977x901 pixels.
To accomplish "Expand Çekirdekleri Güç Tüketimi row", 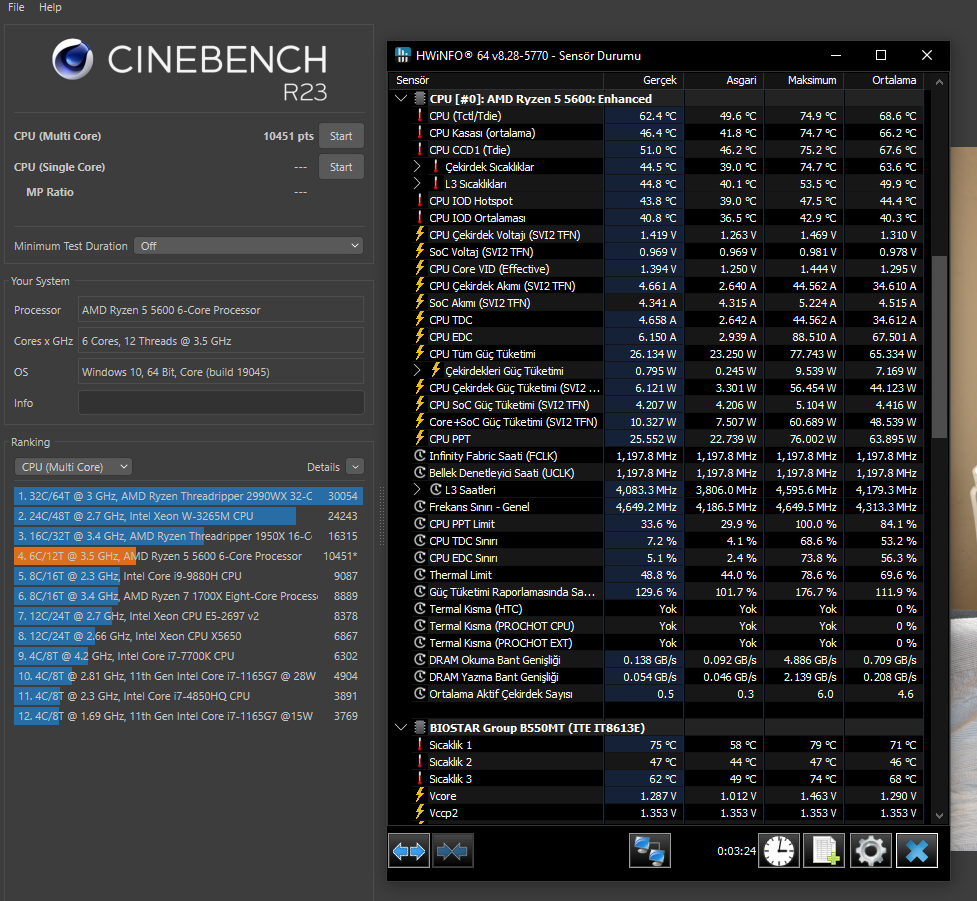I will pos(417,370).
